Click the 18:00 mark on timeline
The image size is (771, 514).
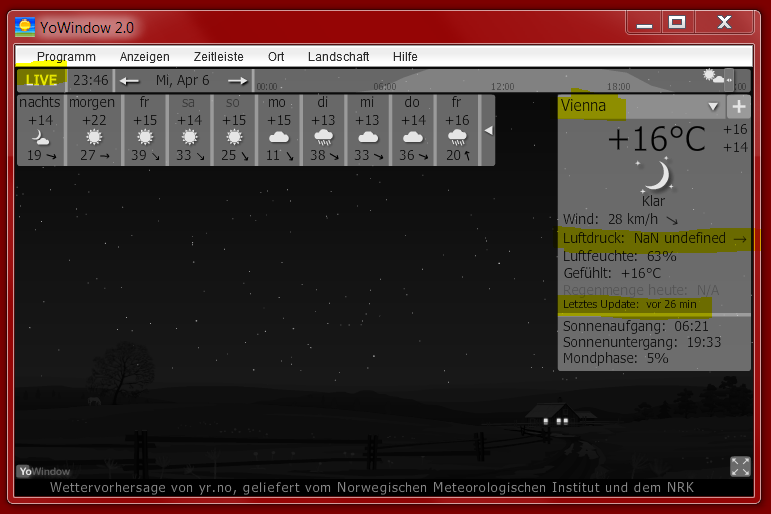click(619, 87)
